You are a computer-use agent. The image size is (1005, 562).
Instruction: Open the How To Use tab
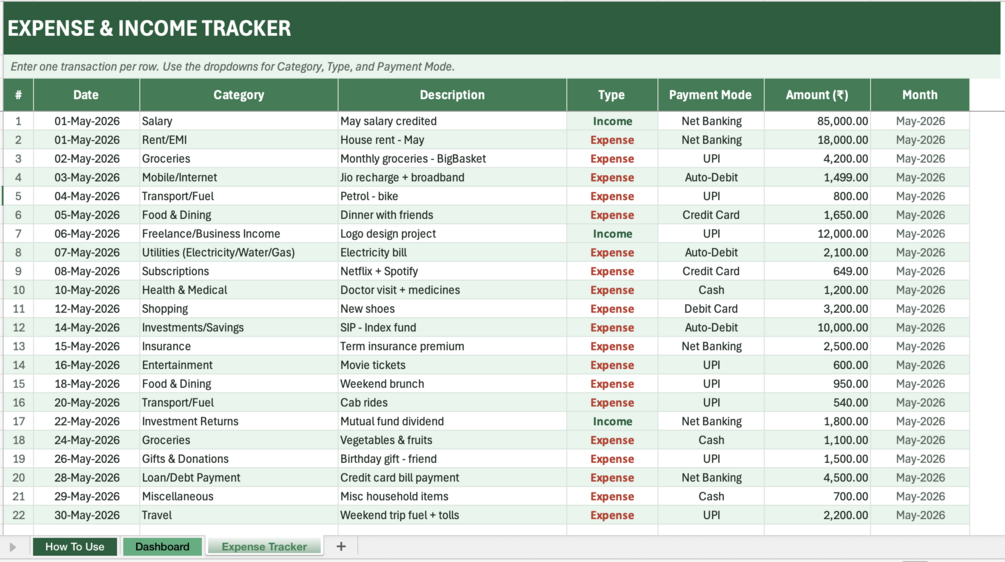[x=75, y=547]
